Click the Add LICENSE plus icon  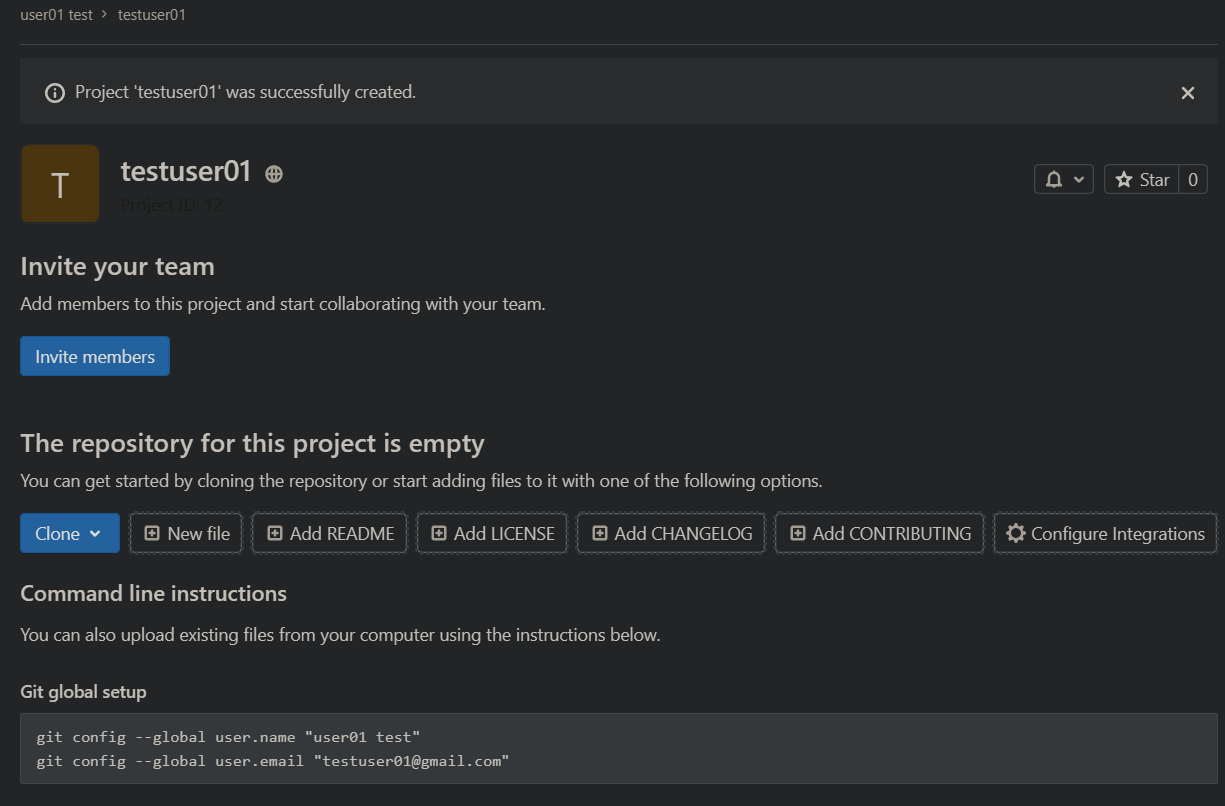tap(438, 534)
